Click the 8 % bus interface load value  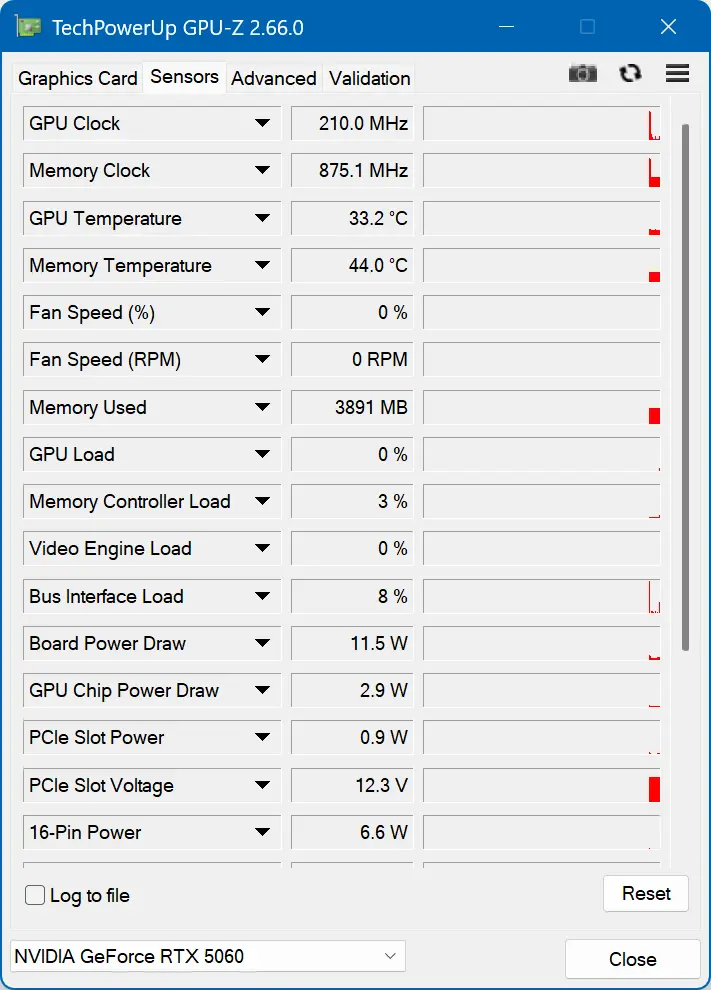click(x=352, y=596)
